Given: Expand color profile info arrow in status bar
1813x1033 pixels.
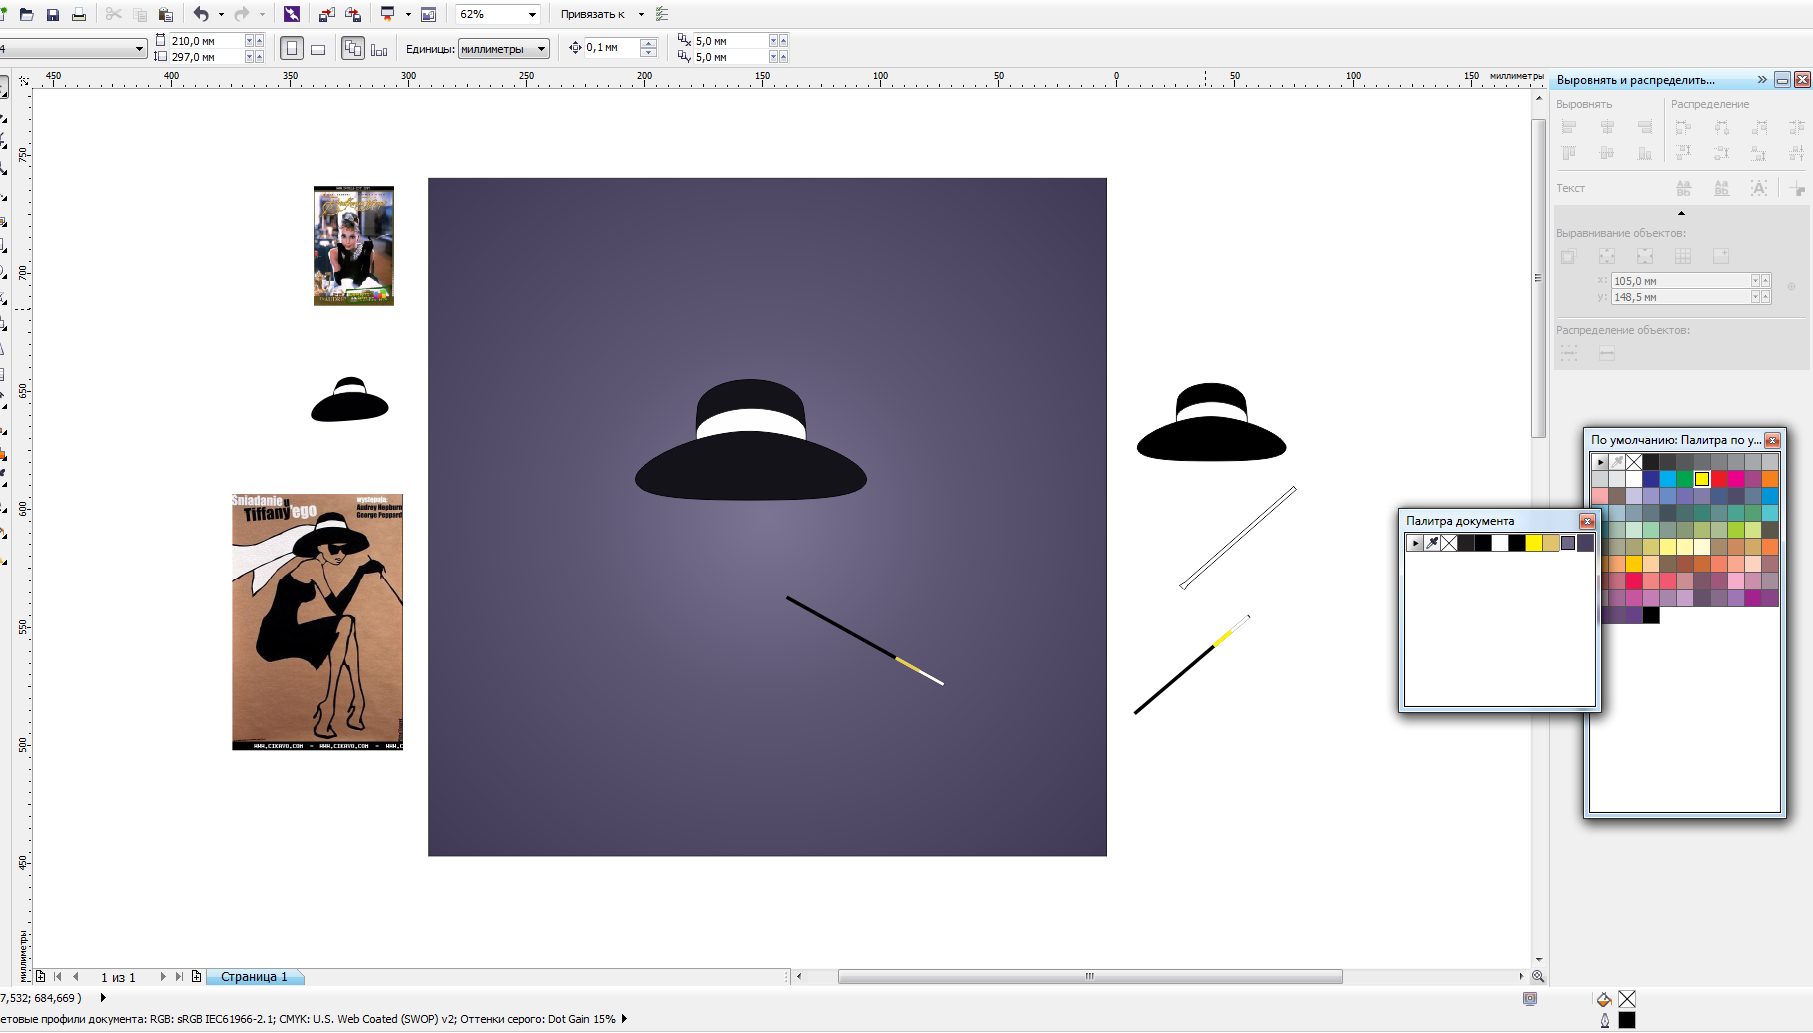Looking at the screenshot, I should (624, 1019).
